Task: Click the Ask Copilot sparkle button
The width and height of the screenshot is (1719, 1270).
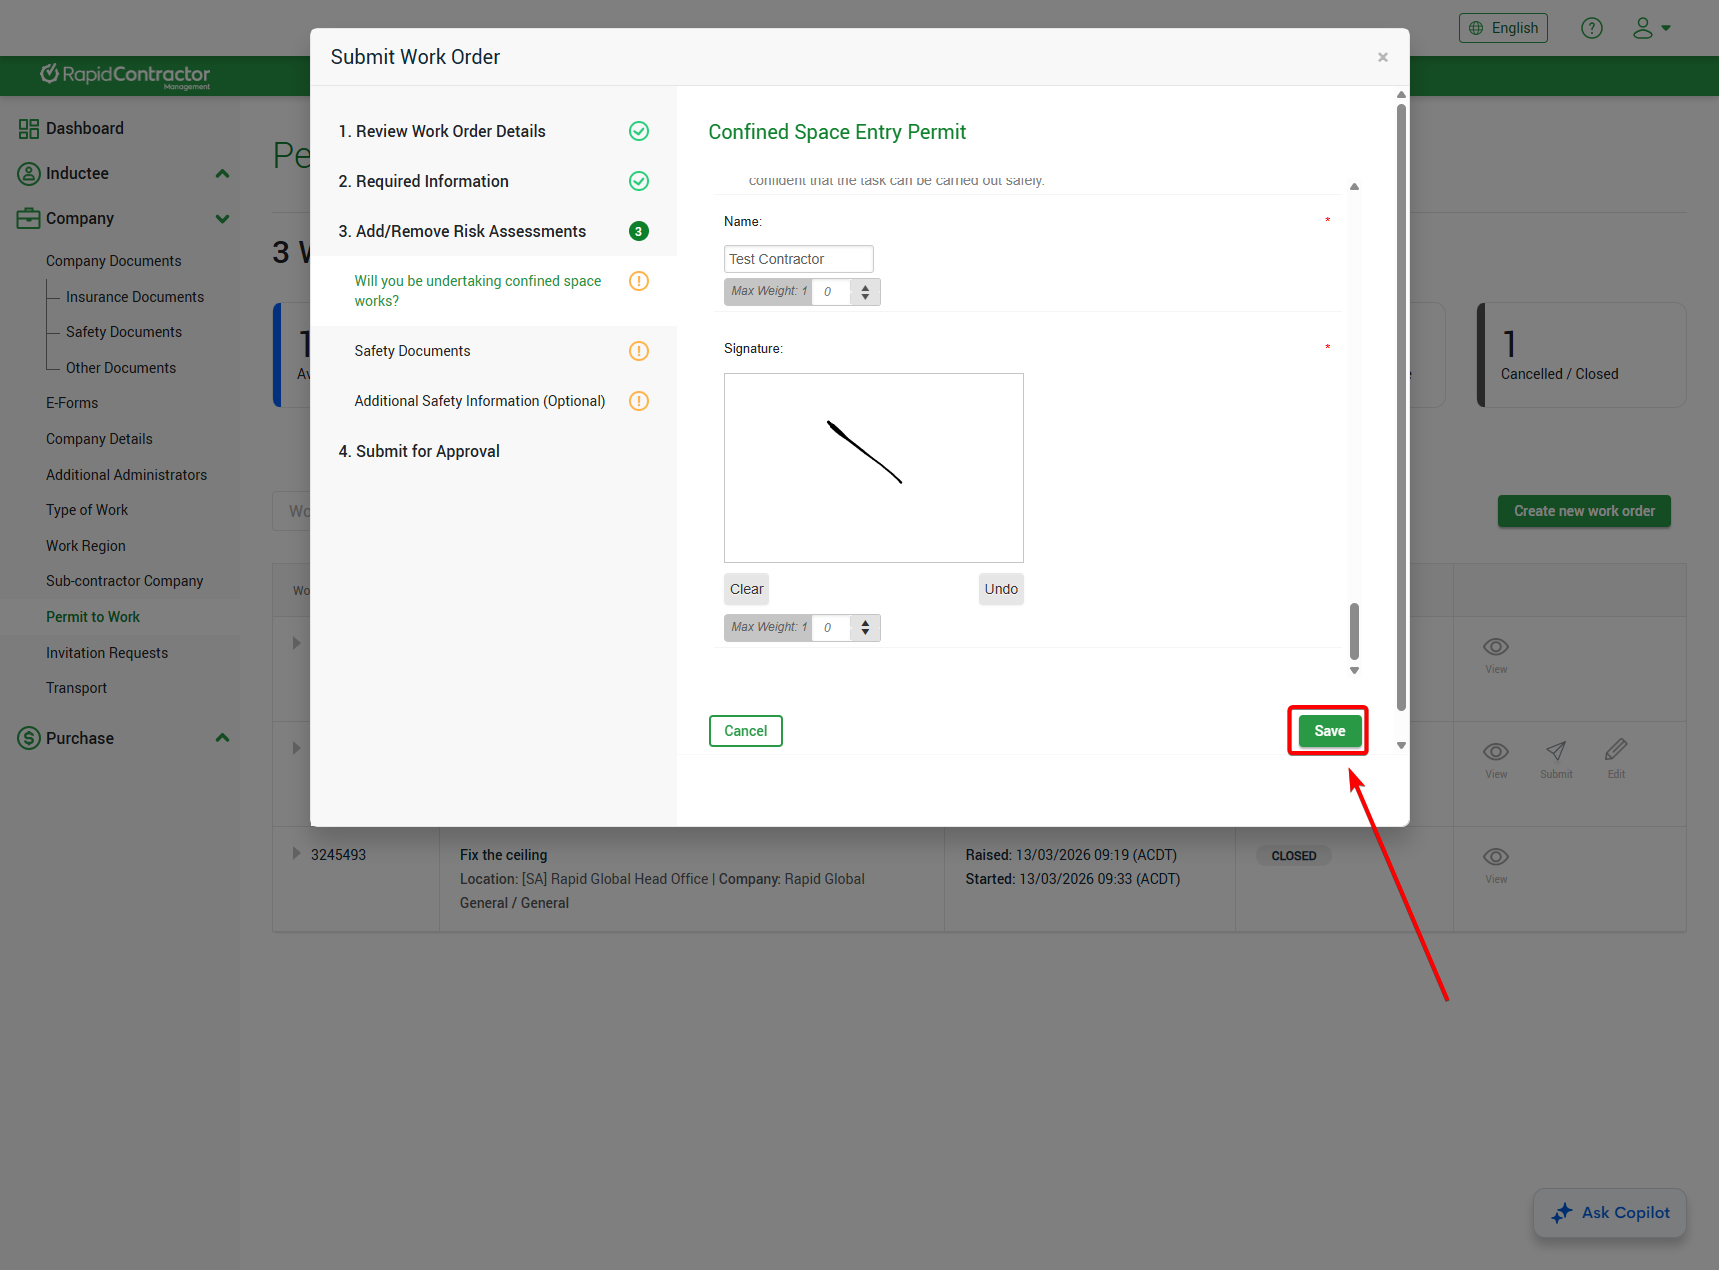Action: (1609, 1213)
